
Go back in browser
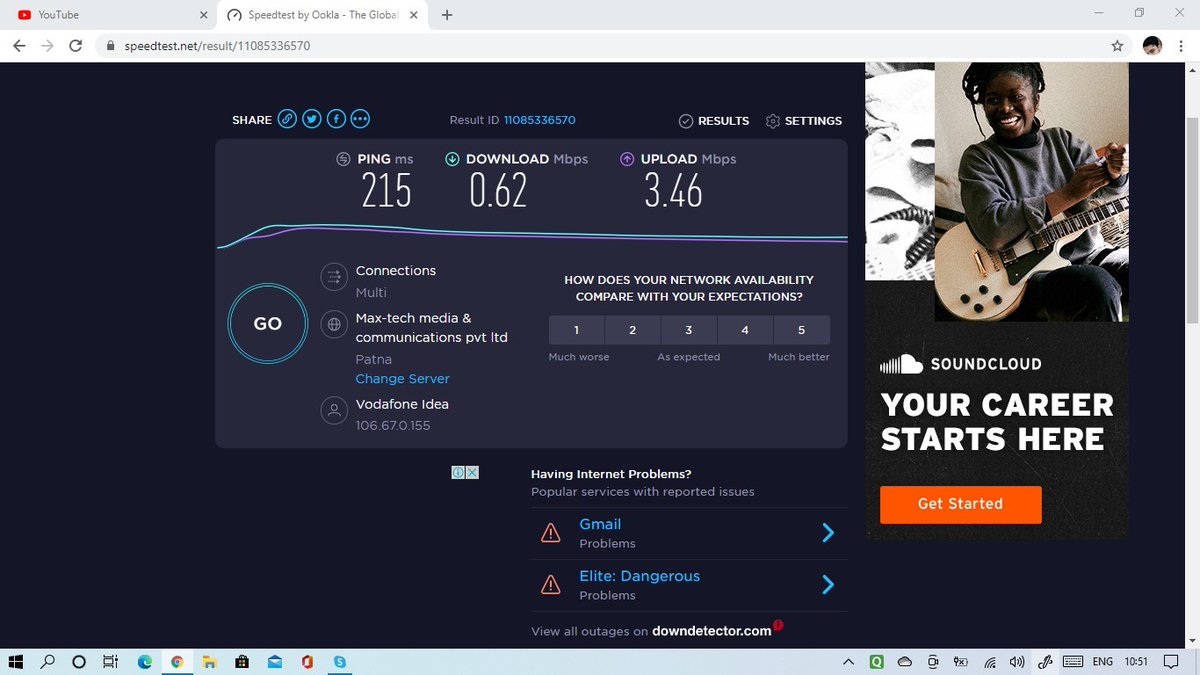click(19, 46)
